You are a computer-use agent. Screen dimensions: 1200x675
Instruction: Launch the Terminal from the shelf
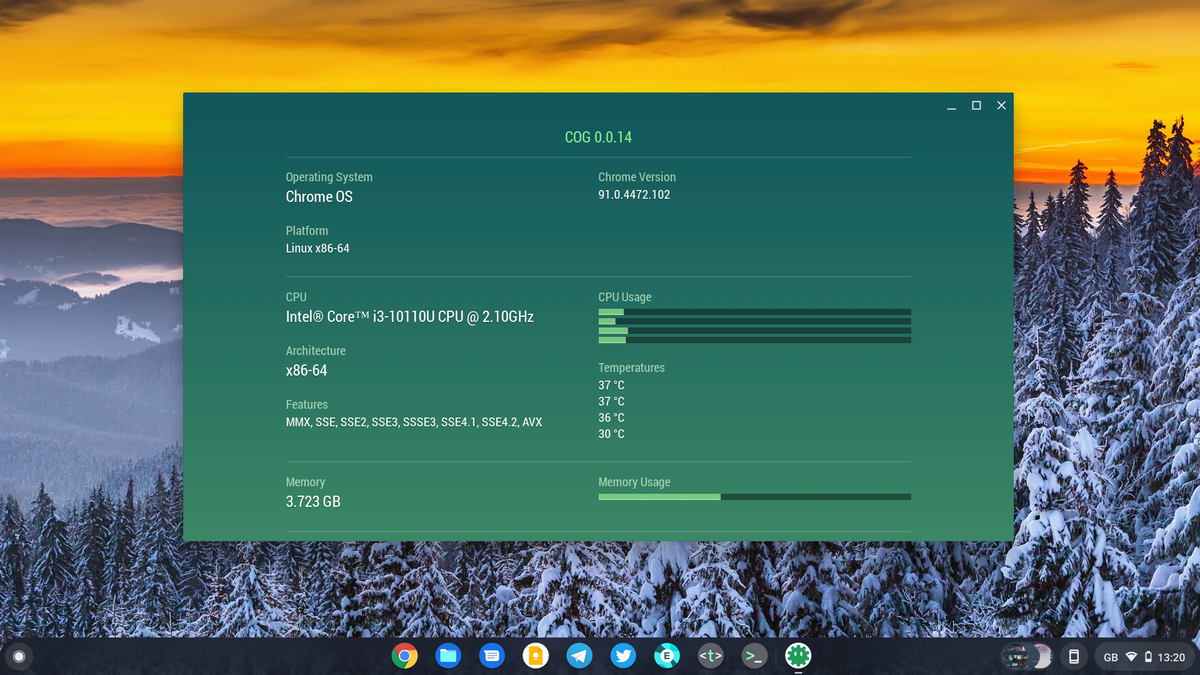pyautogui.click(x=753, y=656)
